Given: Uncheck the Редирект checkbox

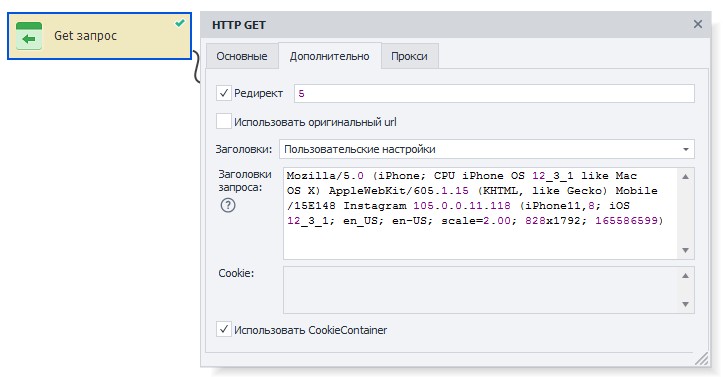Looking at the screenshot, I should (x=224, y=93).
